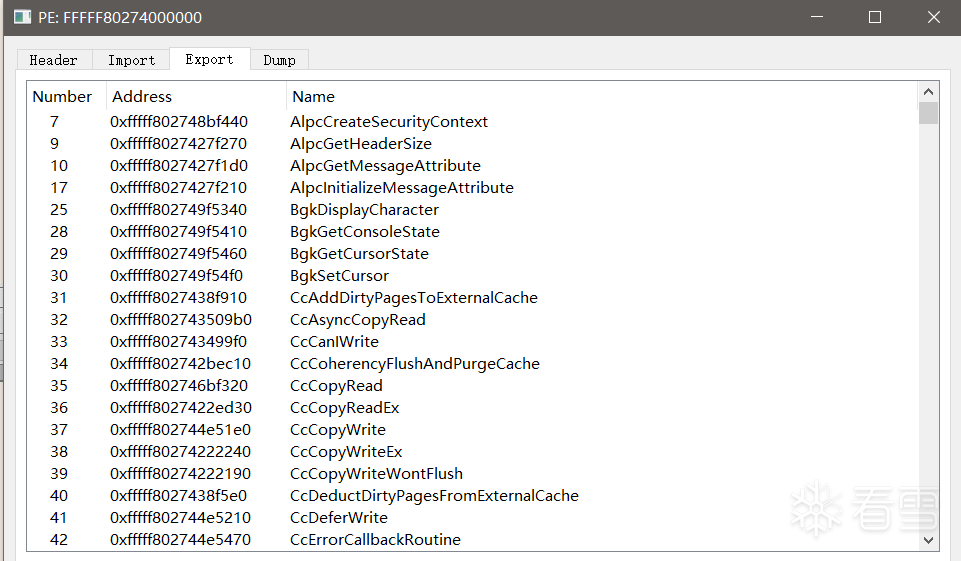961x561 pixels.
Task: Select the AlpcCreateSecurityContext export row
Action: coord(389,122)
